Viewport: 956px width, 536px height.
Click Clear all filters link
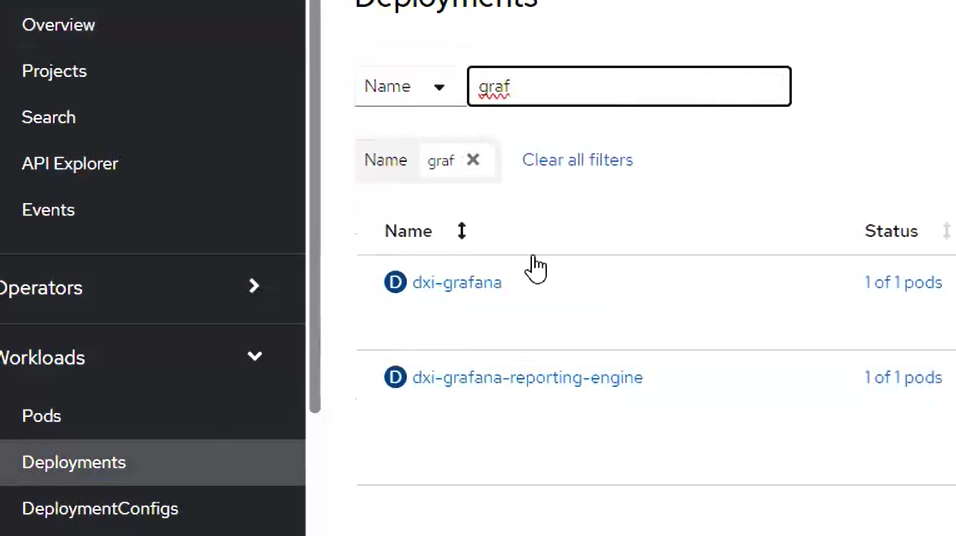[x=577, y=160]
